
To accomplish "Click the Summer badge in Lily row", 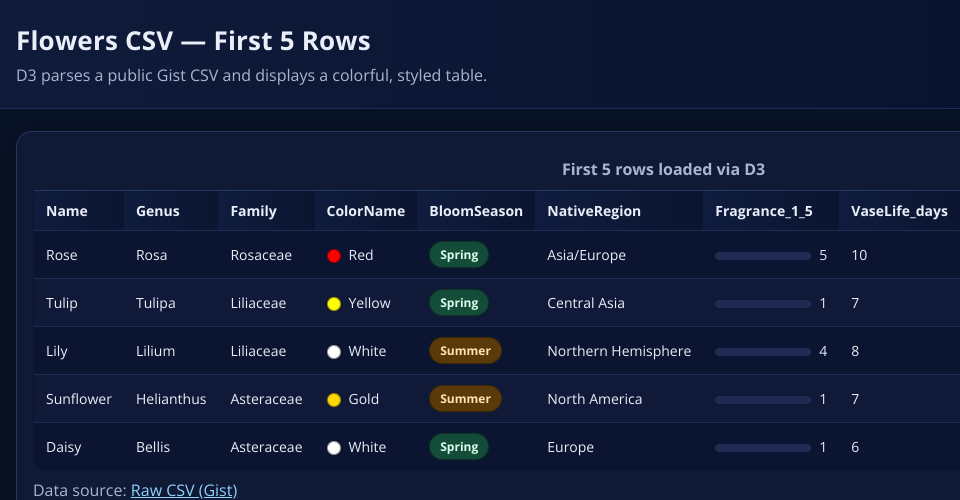I will click(x=465, y=351).
